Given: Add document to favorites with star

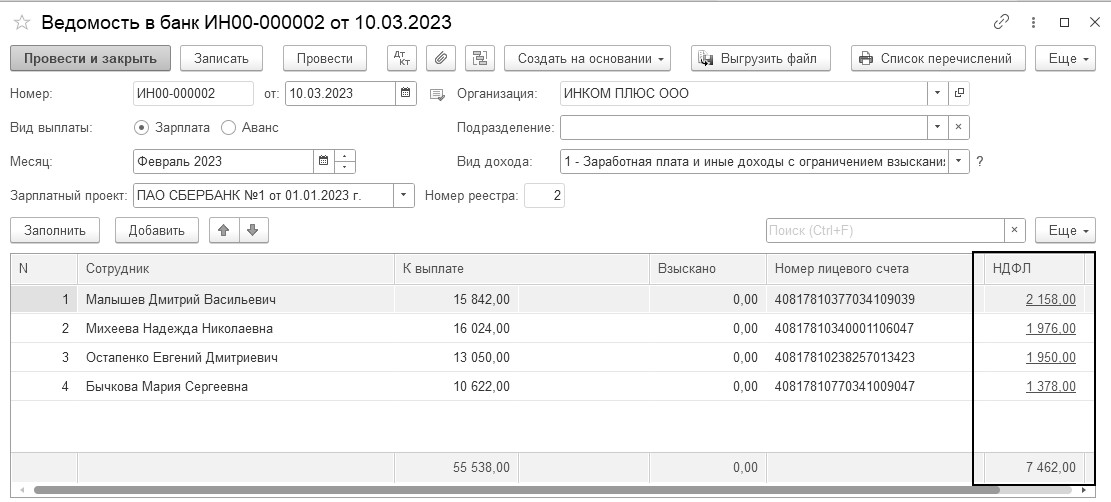Looking at the screenshot, I should (21, 22).
